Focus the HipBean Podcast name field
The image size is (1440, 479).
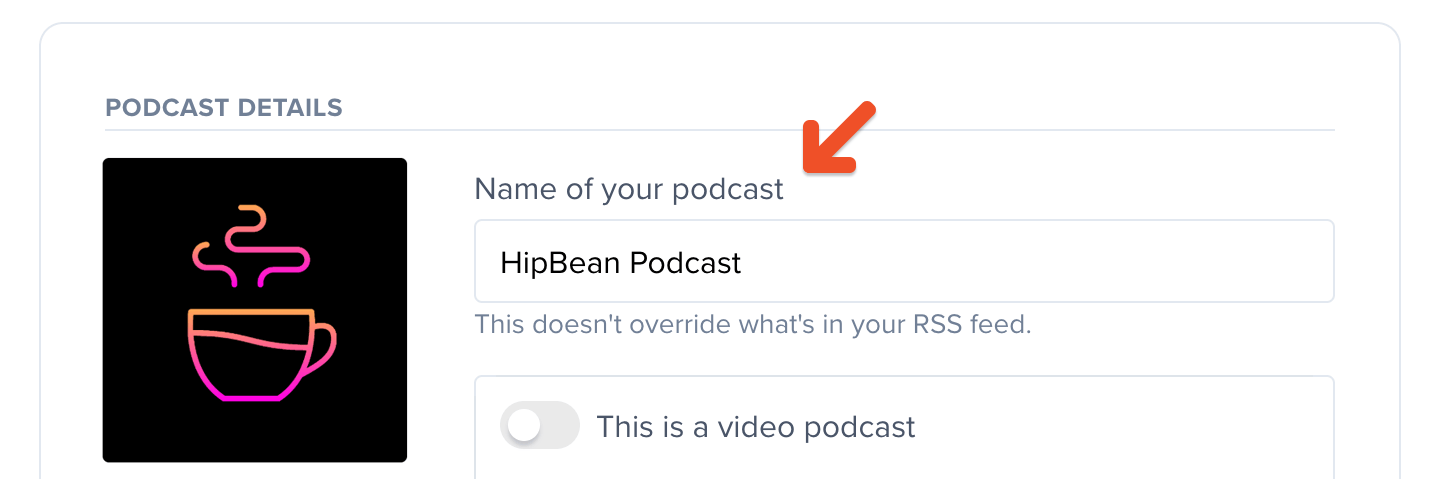point(904,261)
